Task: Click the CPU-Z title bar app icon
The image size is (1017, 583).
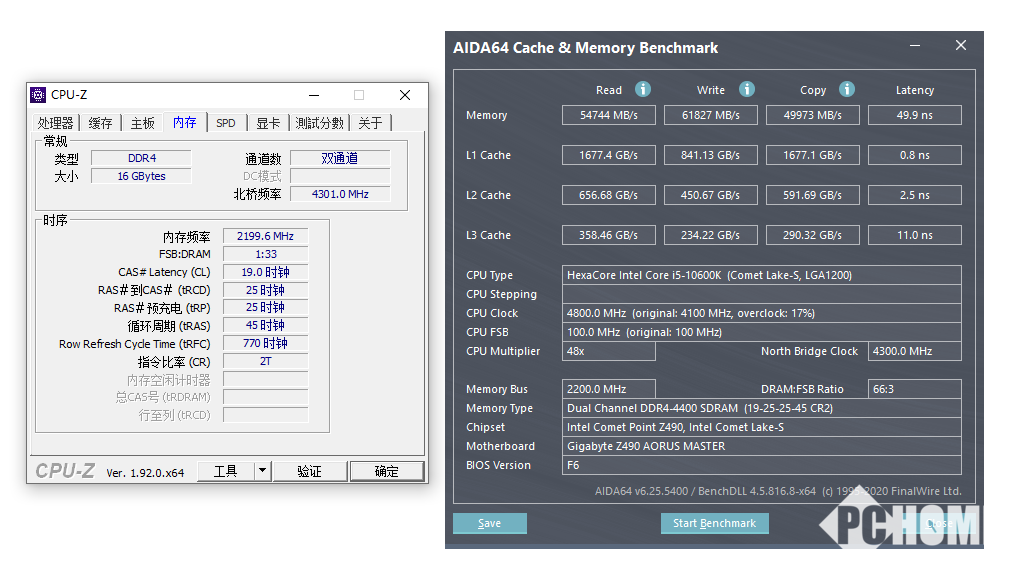Action: (38, 95)
